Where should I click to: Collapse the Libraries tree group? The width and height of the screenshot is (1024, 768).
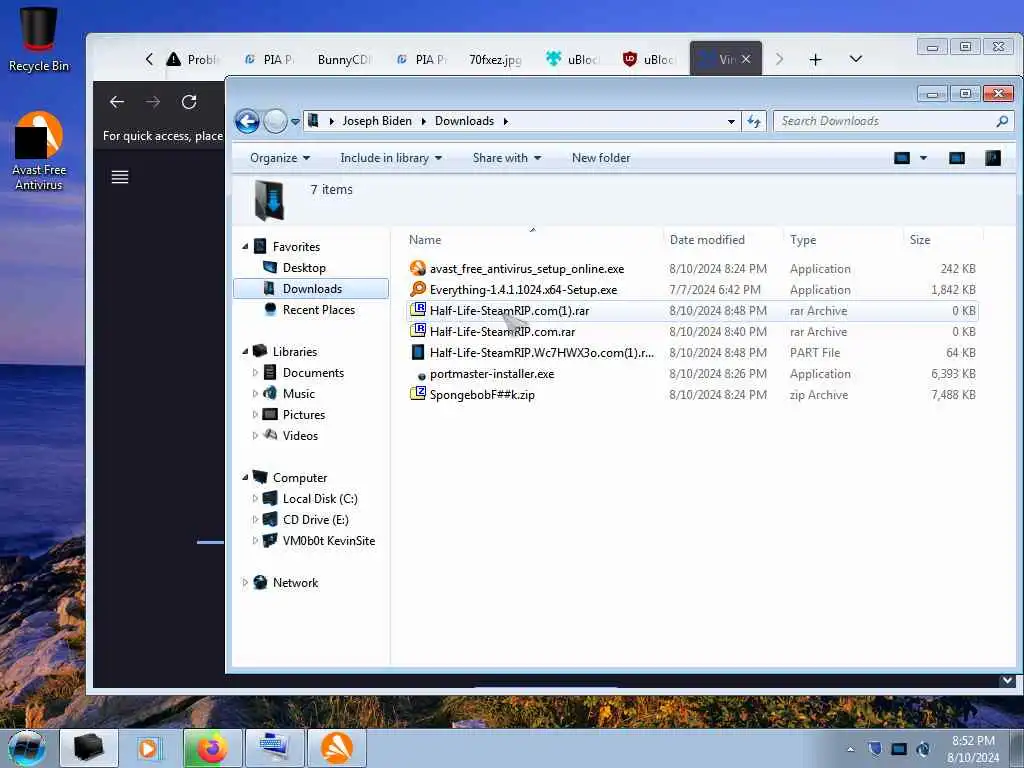pos(245,351)
